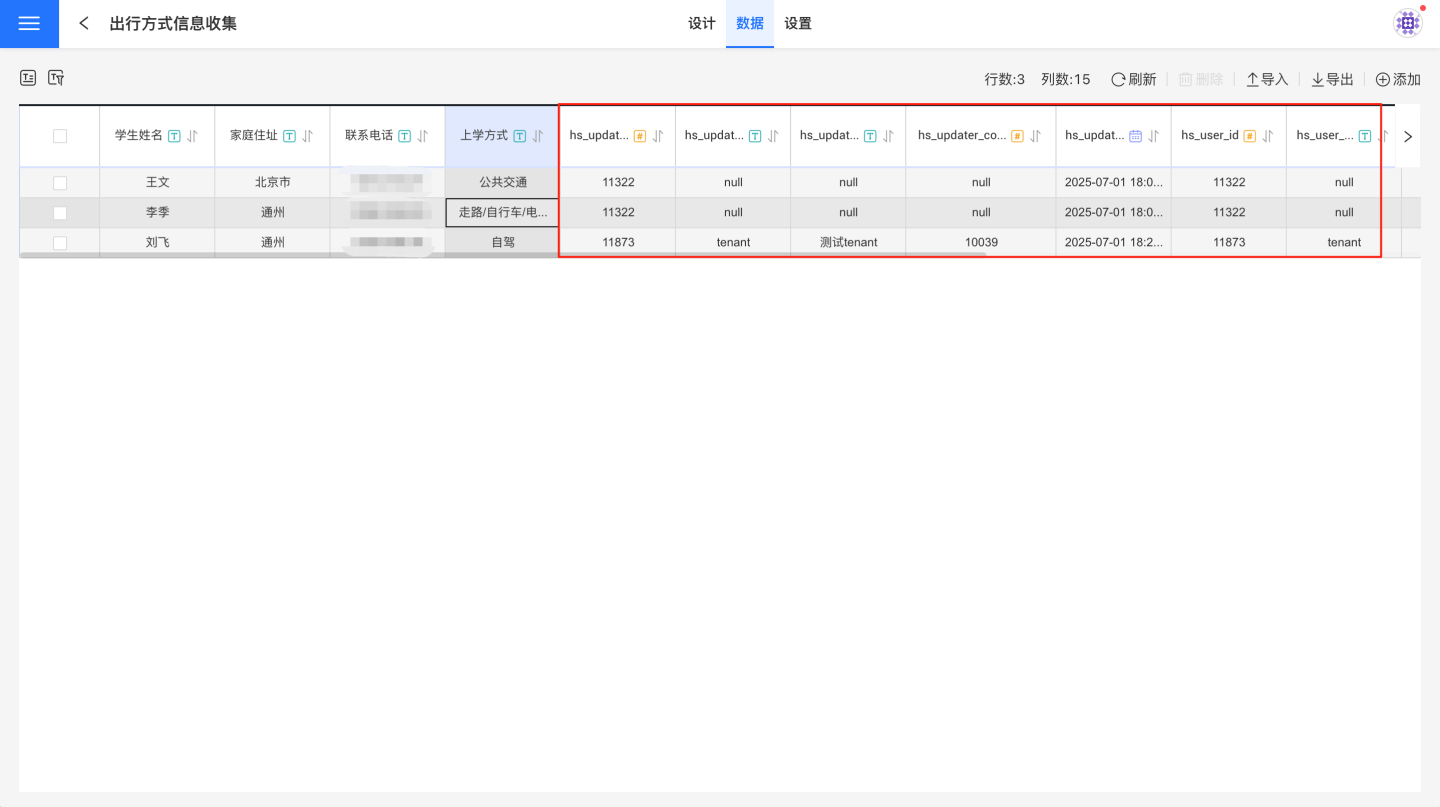Sort by the 家庭住址 column
Image resolution: width=1440 pixels, height=807 pixels.
tap(308, 136)
